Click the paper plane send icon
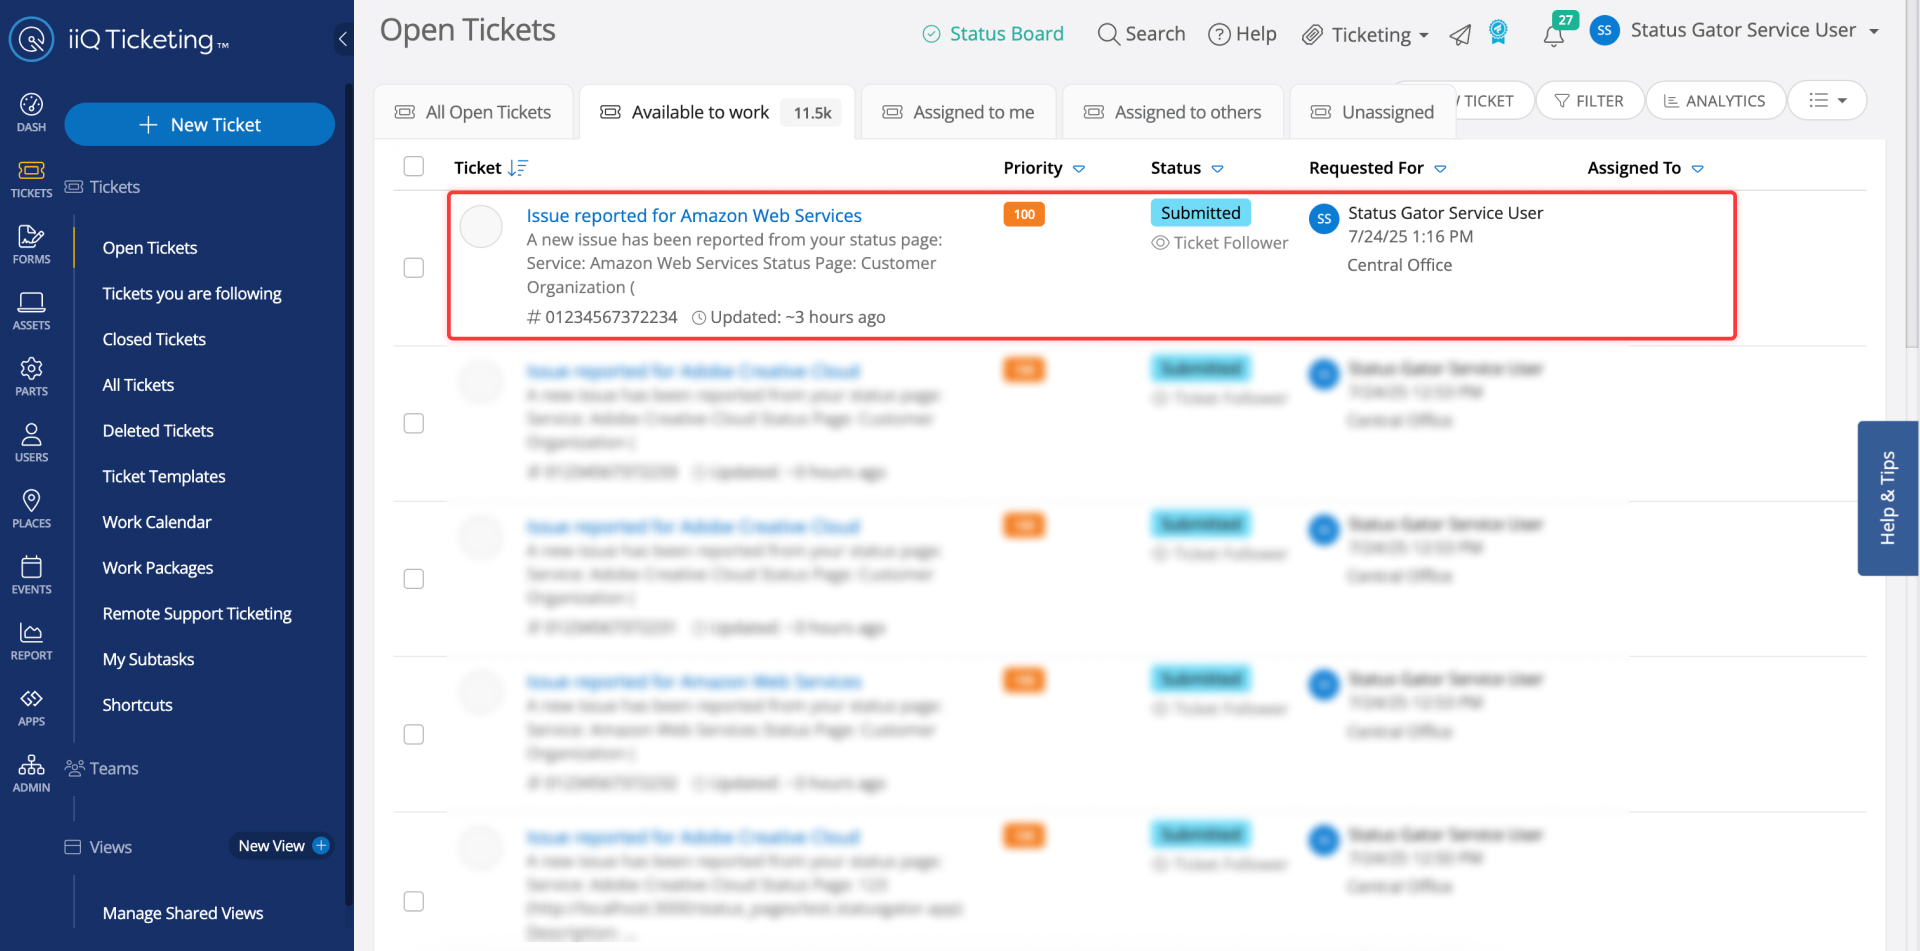The image size is (1920, 951). coord(1461,35)
